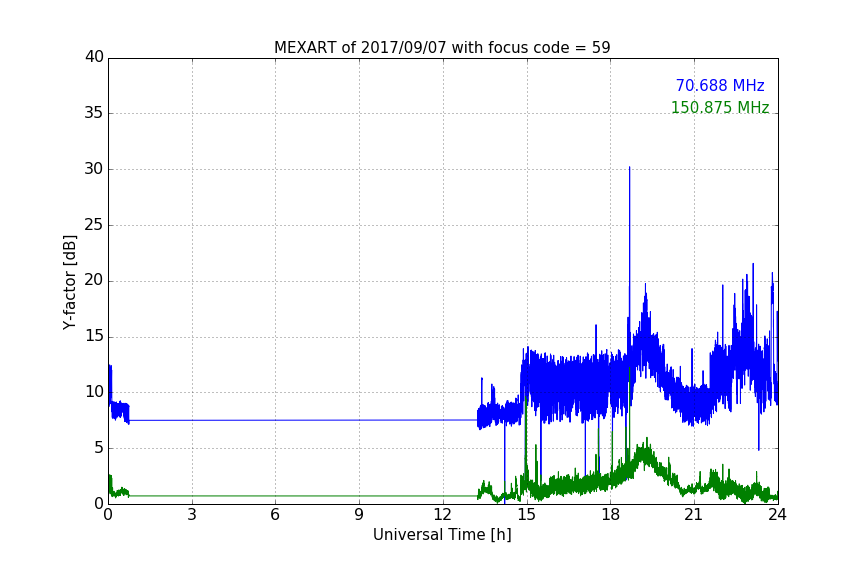Viewport: 864px width, 576px height.
Task: Click the Y-factor [dB] axis label
Action: (69, 282)
